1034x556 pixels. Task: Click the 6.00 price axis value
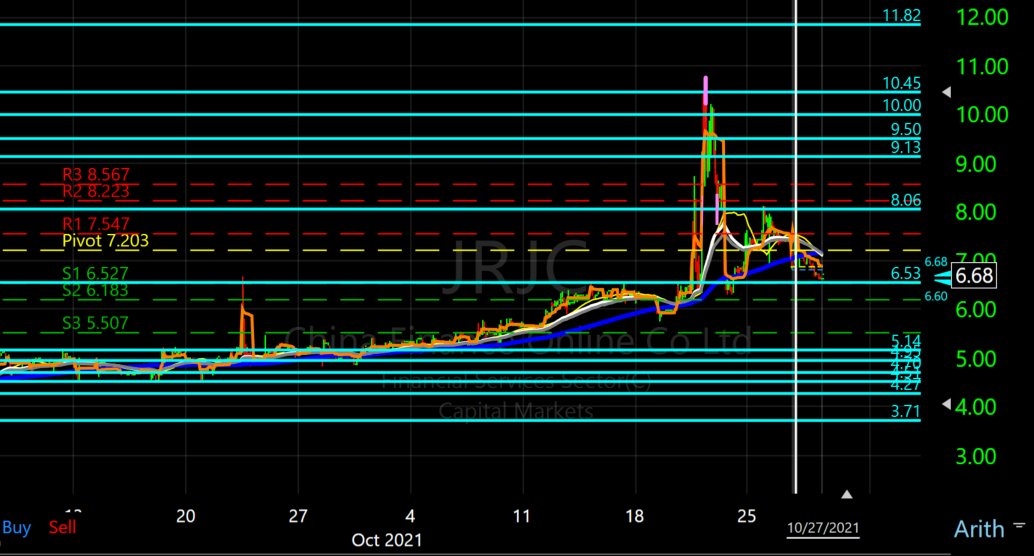tap(976, 309)
